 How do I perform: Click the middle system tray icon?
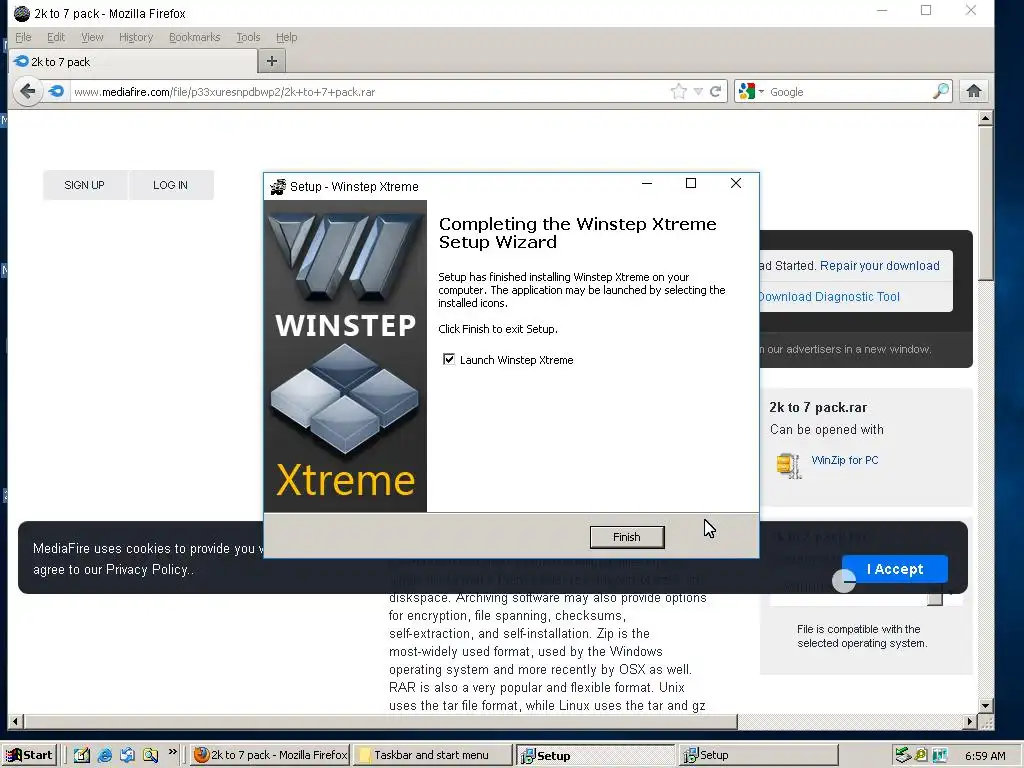pyautogui.click(x=921, y=755)
